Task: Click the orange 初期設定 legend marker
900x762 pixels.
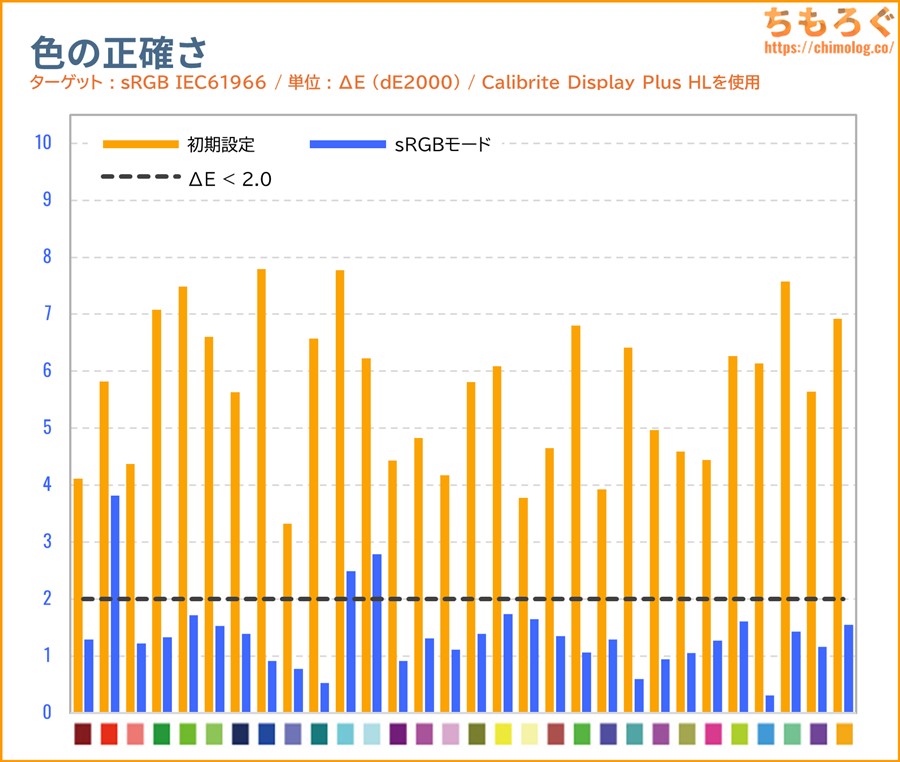Action: pos(139,144)
